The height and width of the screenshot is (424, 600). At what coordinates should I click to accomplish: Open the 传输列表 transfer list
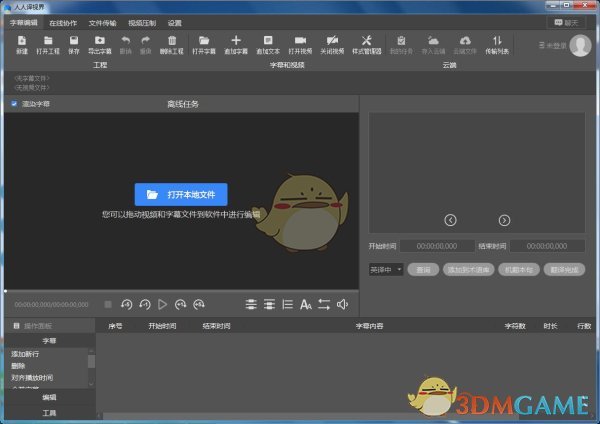pyautogui.click(x=496, y=42)
